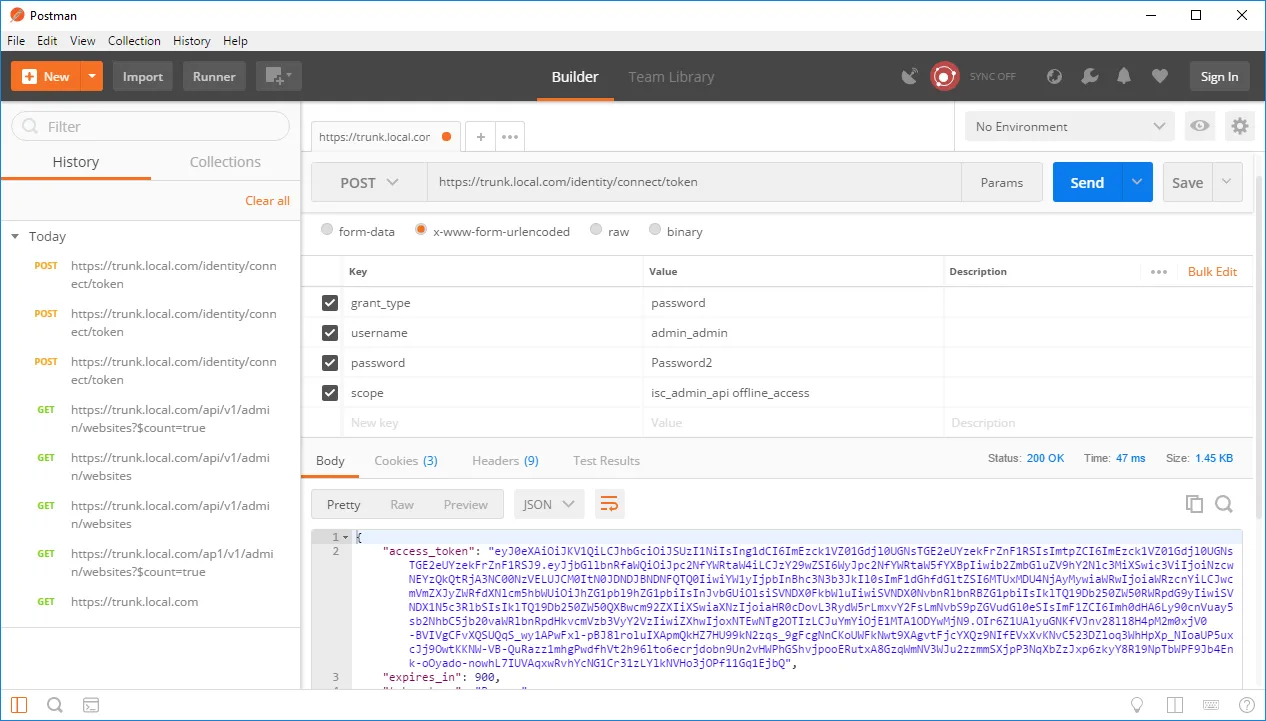The width and height of the screenshot is (1266, 721).
Task: Click the environment quick look eye icon
Action: click(1200, 127)
